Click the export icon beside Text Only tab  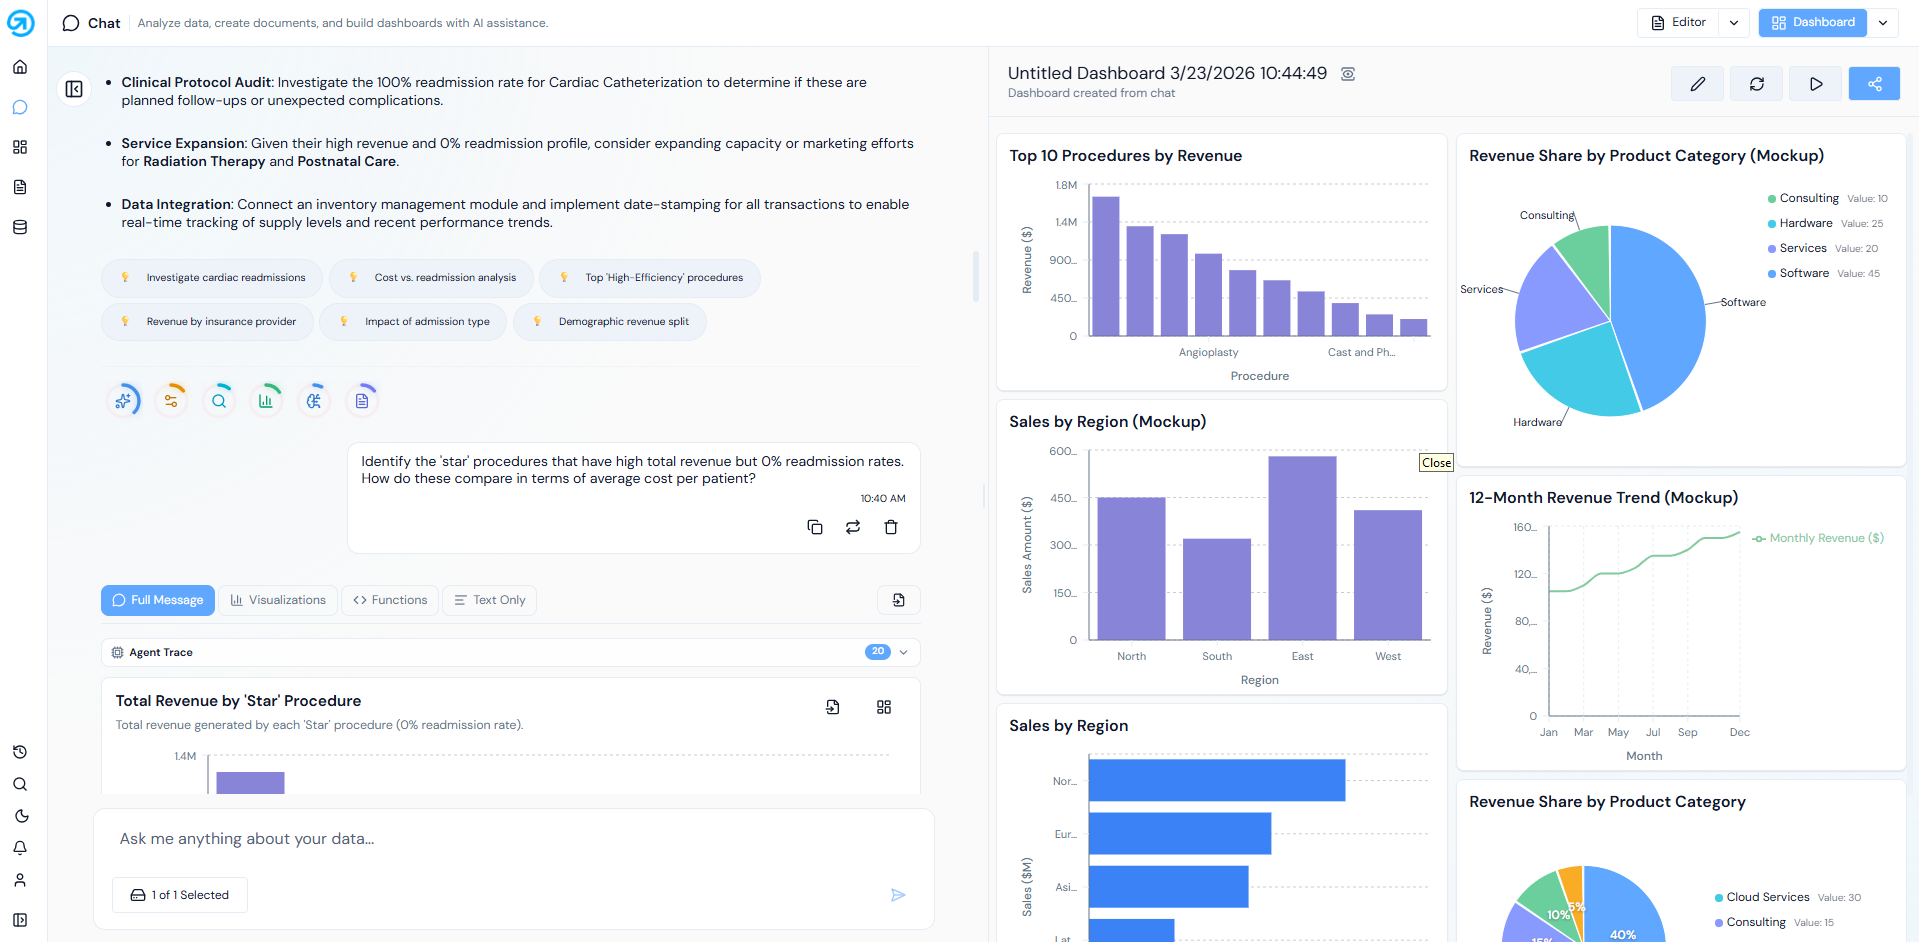[899, 600]
